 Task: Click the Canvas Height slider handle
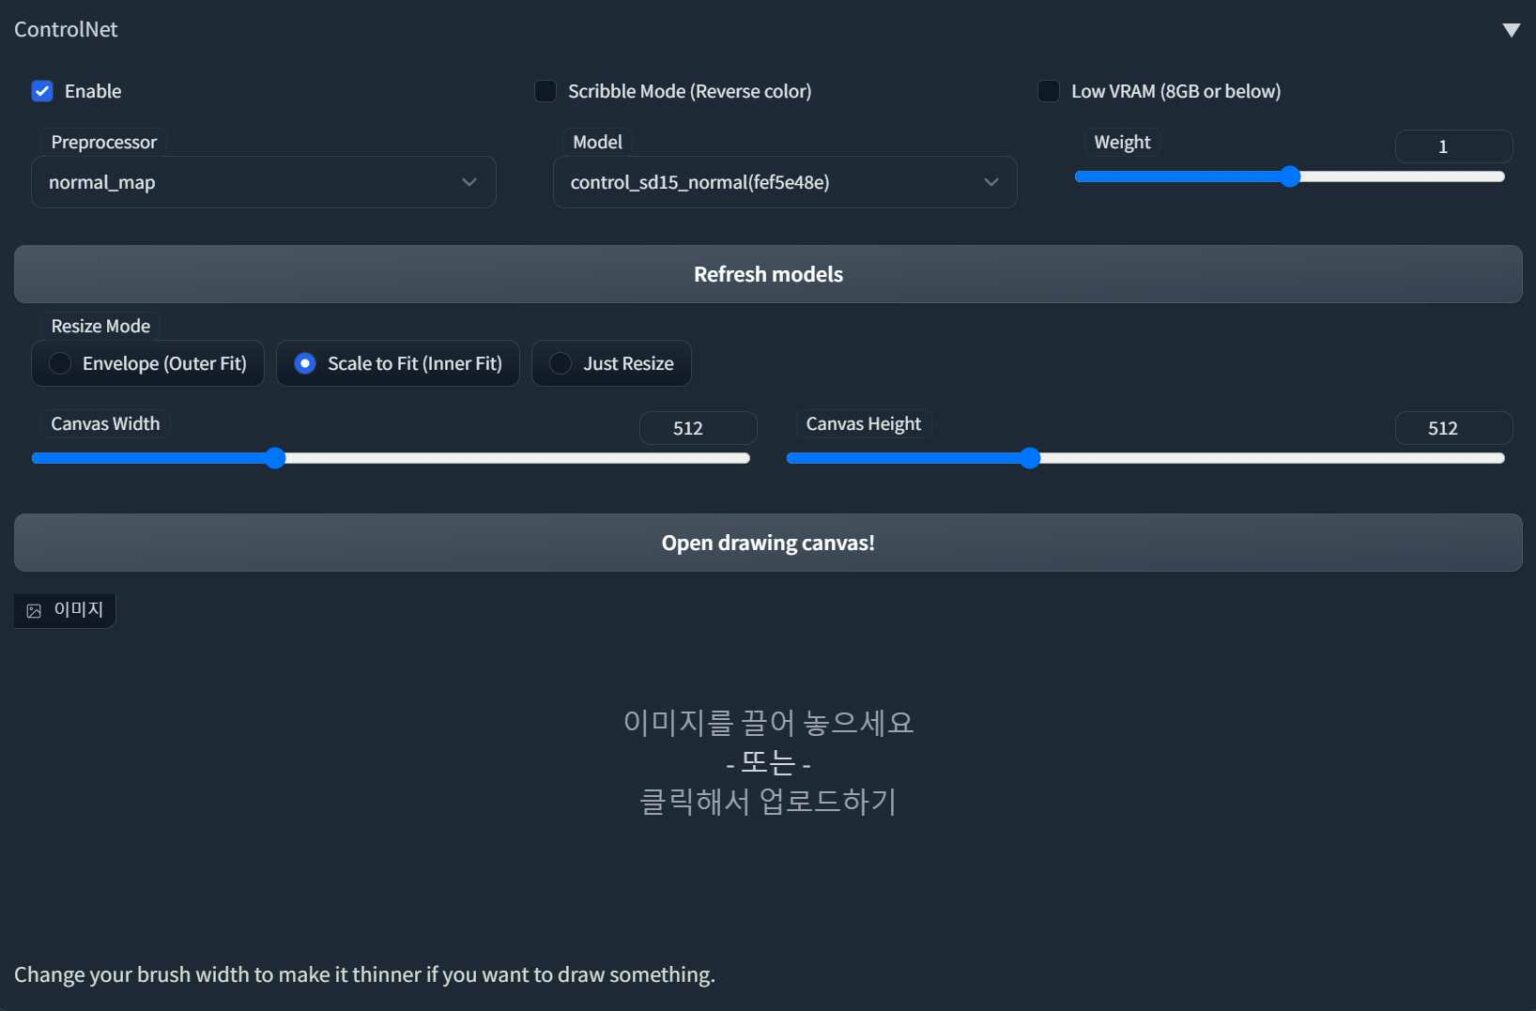click(1030, 458)
